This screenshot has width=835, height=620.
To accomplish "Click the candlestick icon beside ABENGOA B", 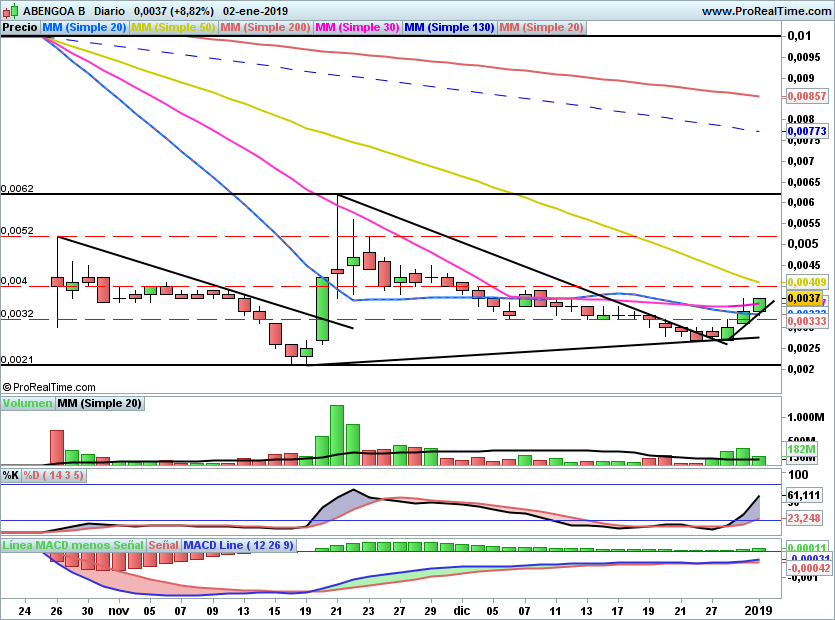I will (11, 10).
